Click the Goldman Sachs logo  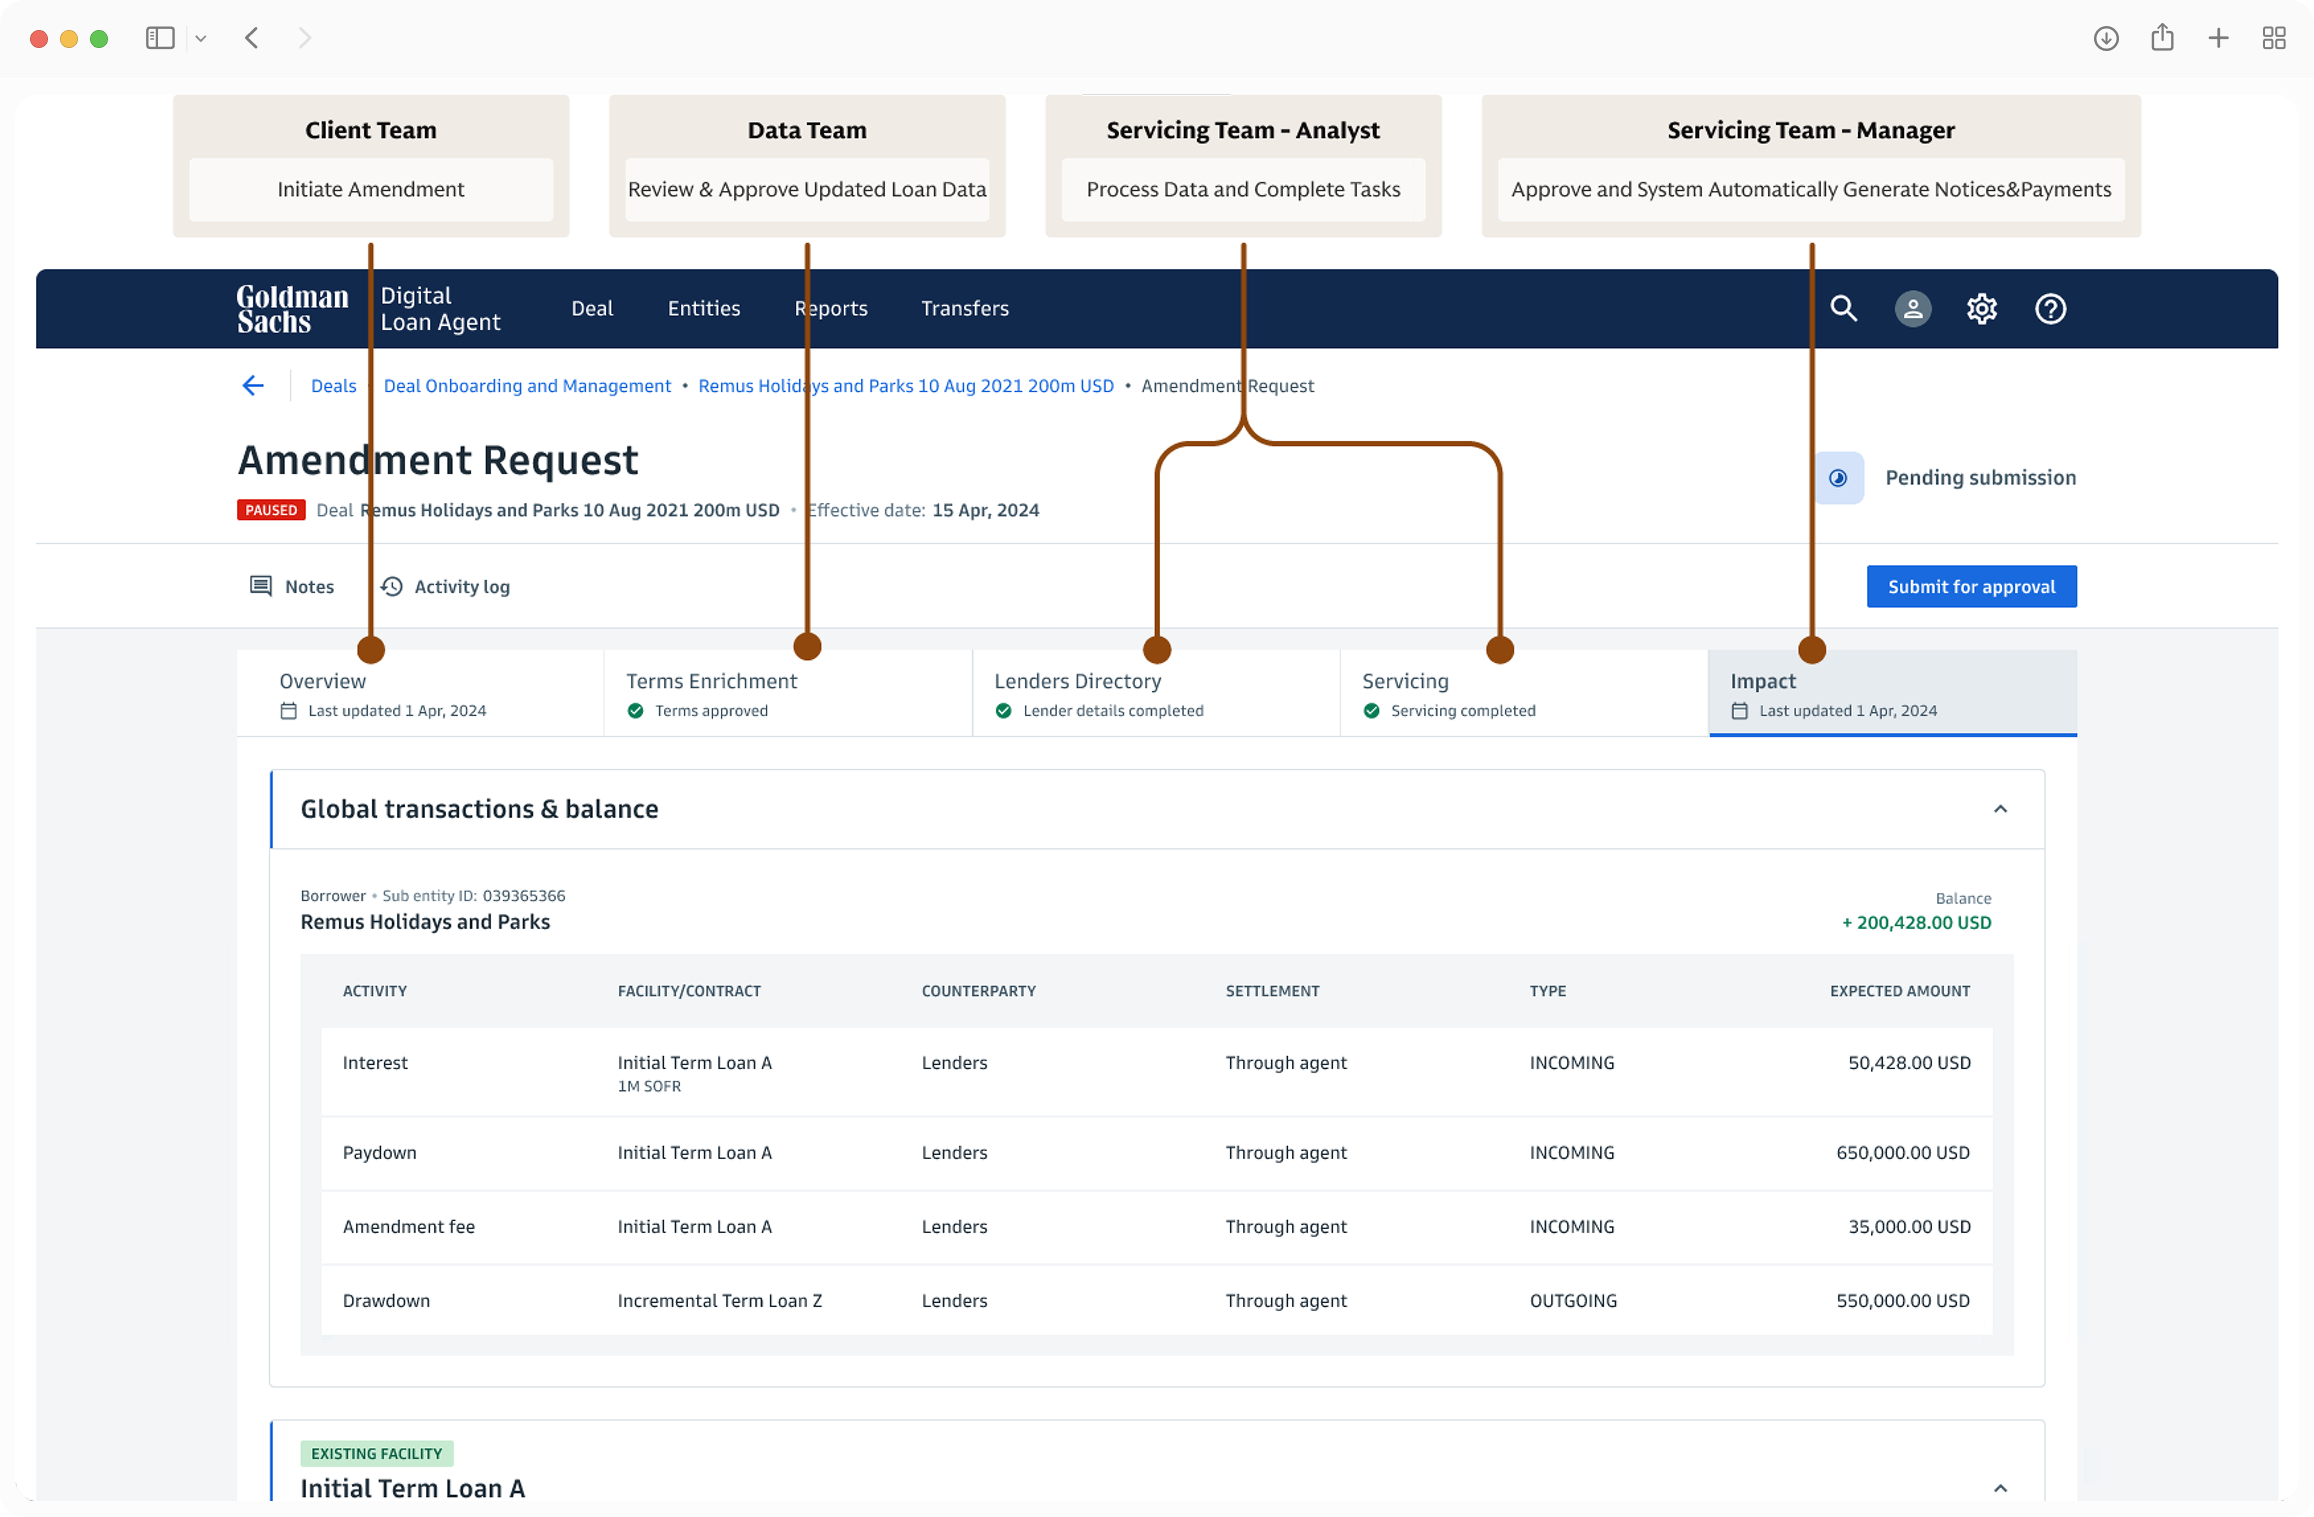click(x=292, y=308)
